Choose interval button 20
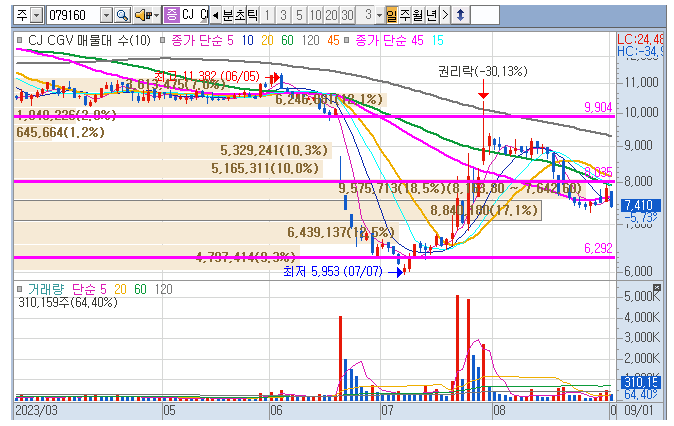This screenshot has width=674, height=426. 331,15
